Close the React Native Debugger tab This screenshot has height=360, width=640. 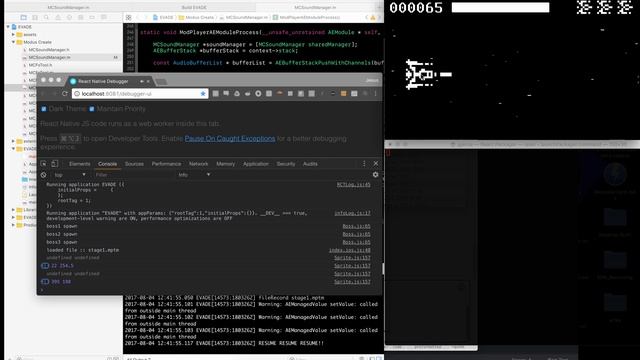coord(148,81)
